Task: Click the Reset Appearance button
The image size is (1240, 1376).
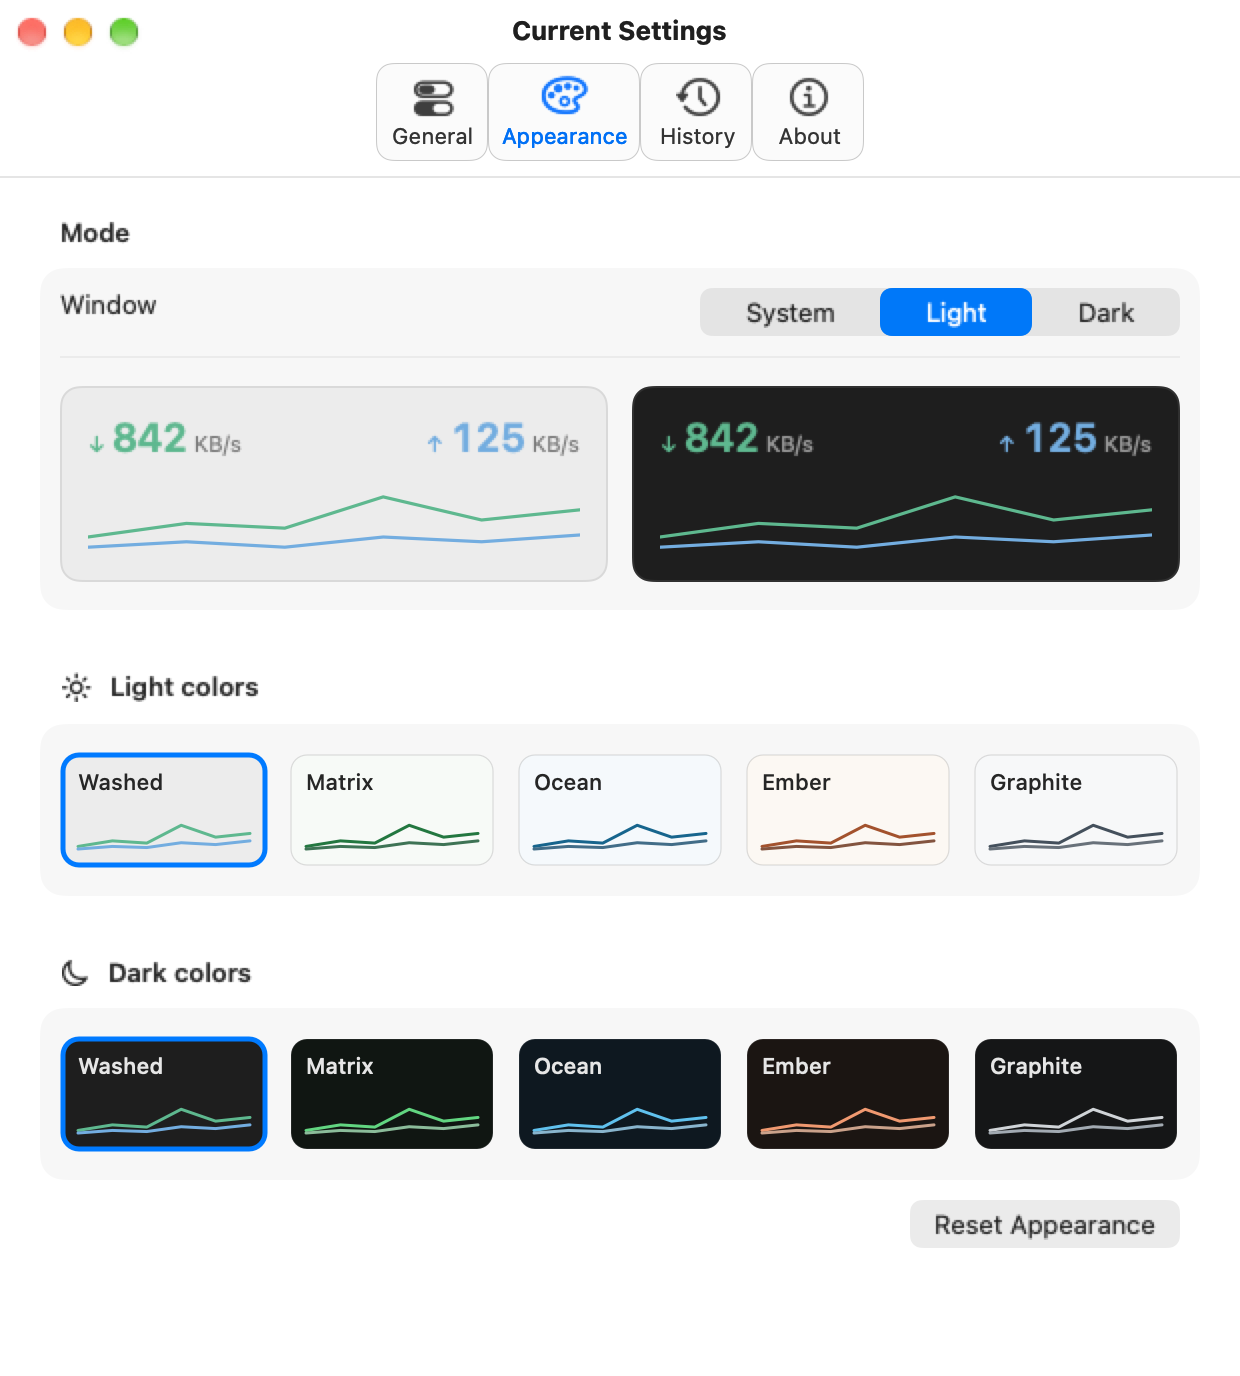Action: point(1045,1224)
